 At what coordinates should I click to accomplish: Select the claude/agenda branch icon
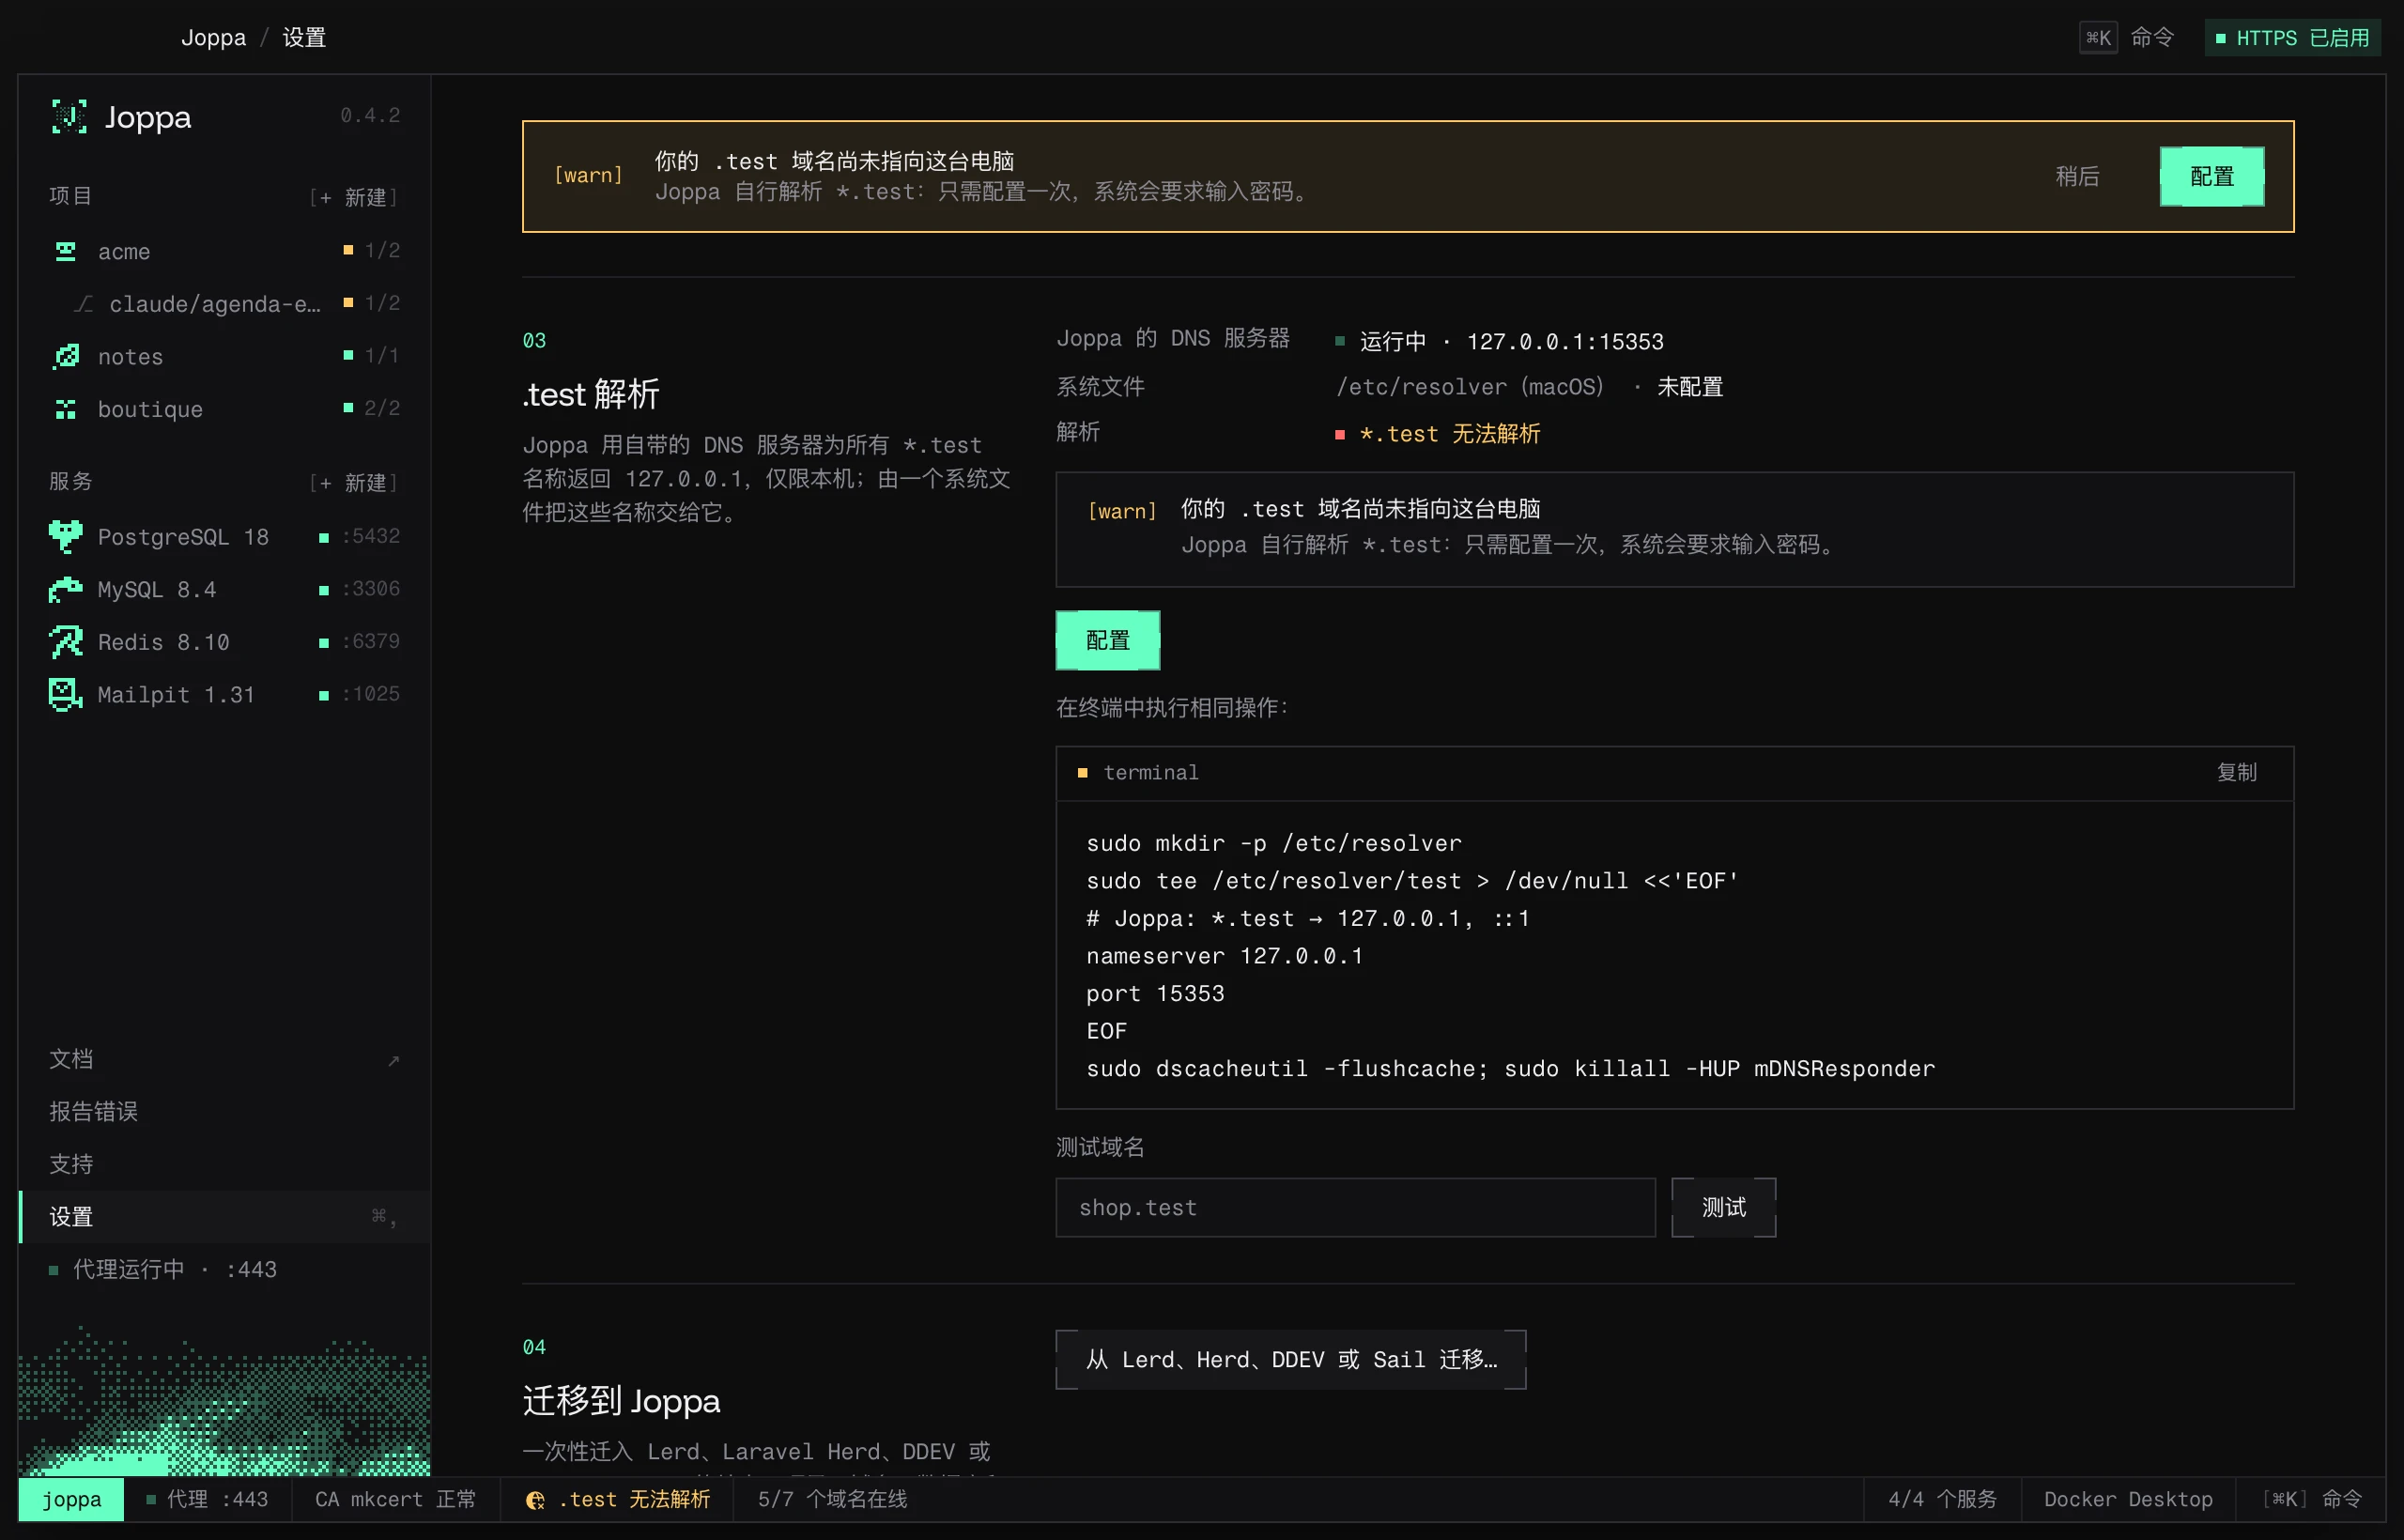[84, 304]
